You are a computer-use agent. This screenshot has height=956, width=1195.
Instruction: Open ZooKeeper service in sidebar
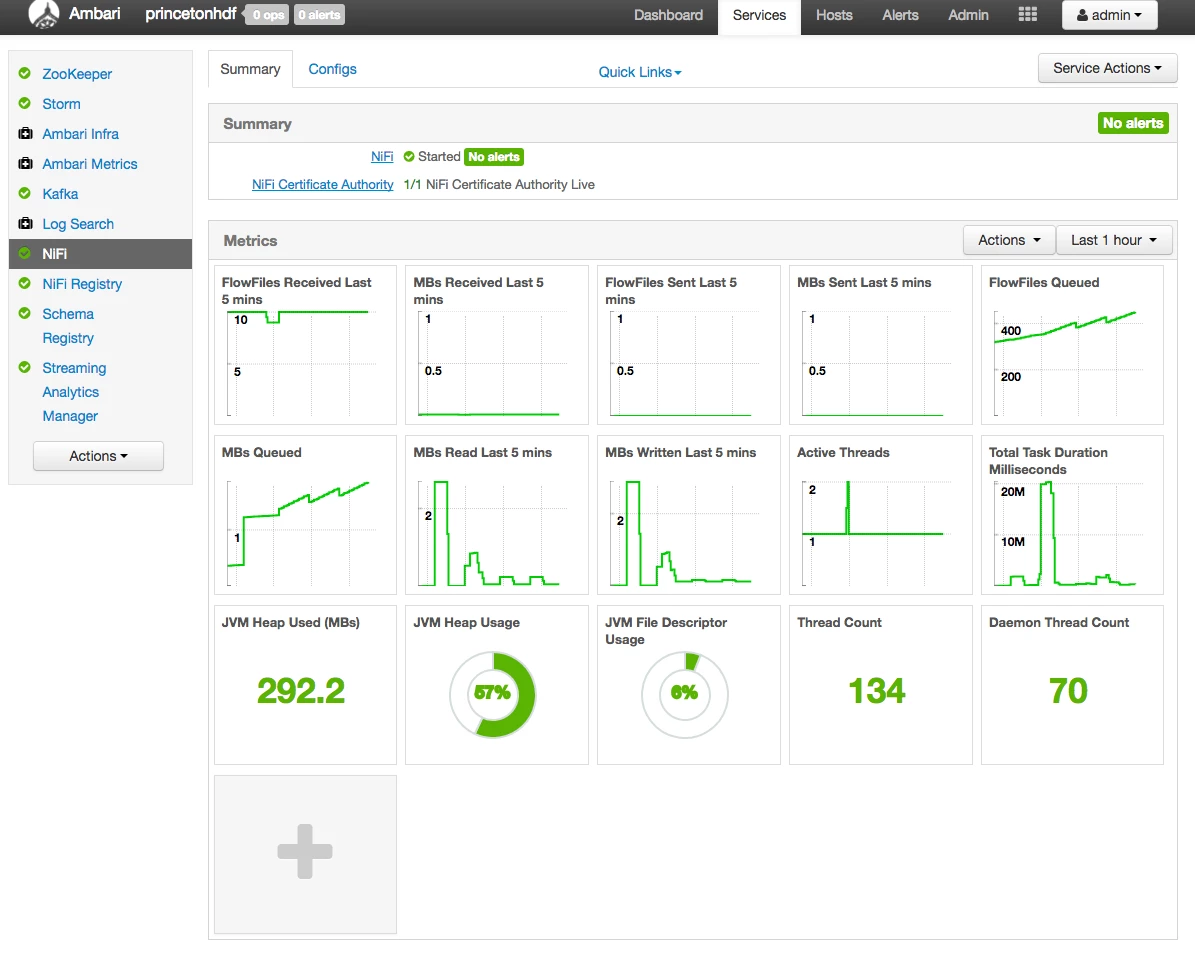point(77,74)
